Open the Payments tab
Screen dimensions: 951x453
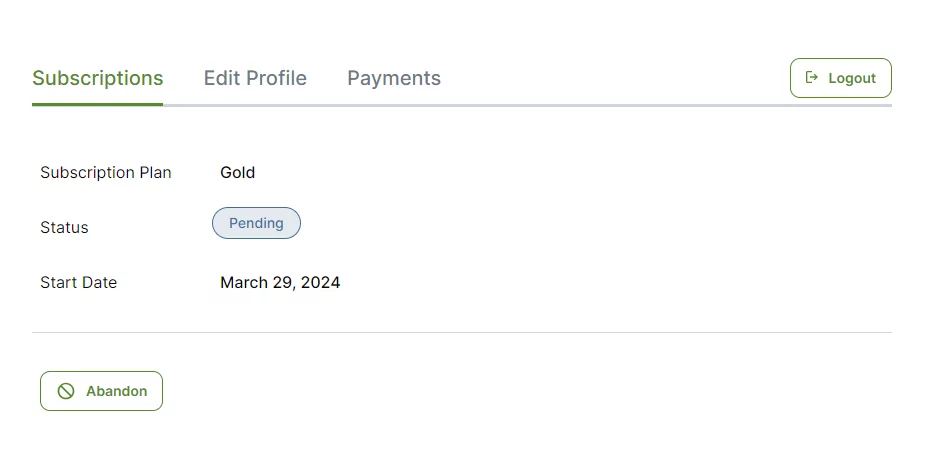click(394, 78)
